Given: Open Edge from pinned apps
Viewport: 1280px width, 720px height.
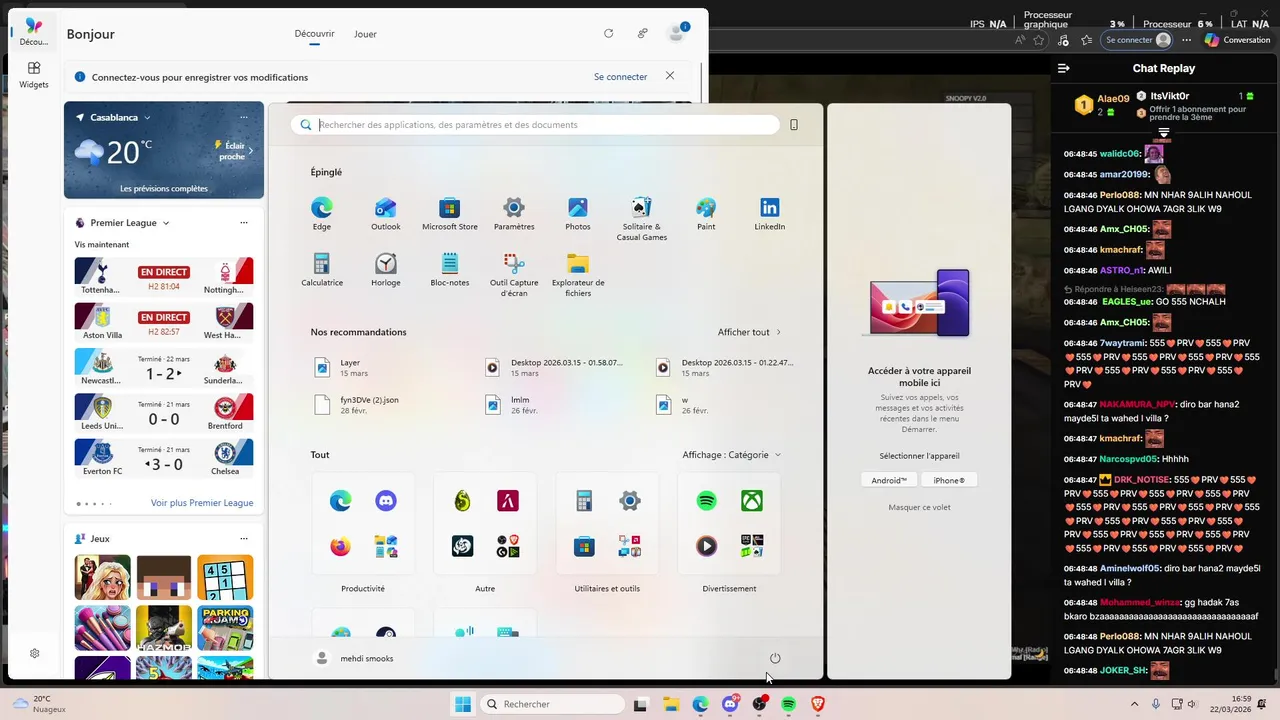Looking at the screenshot, I should tap(321, 214).
